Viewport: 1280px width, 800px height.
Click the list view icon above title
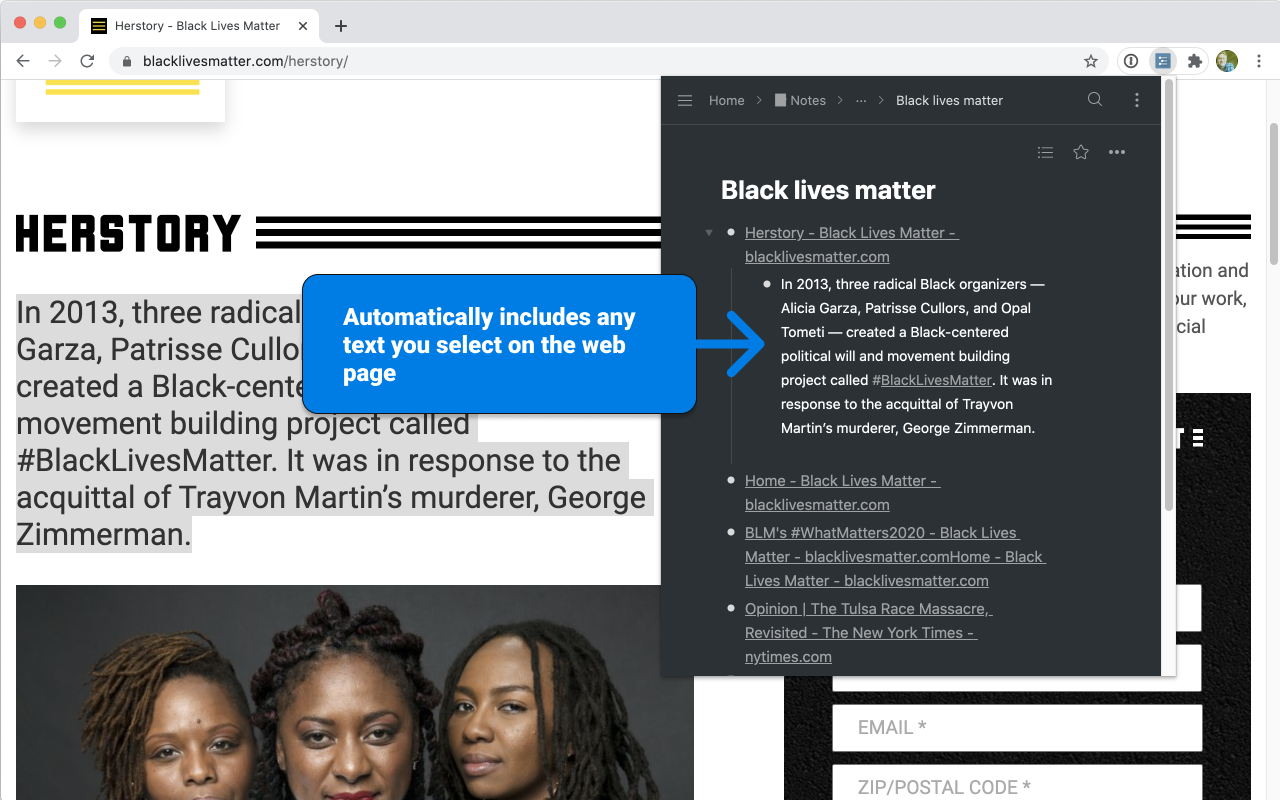(1045, 152)
